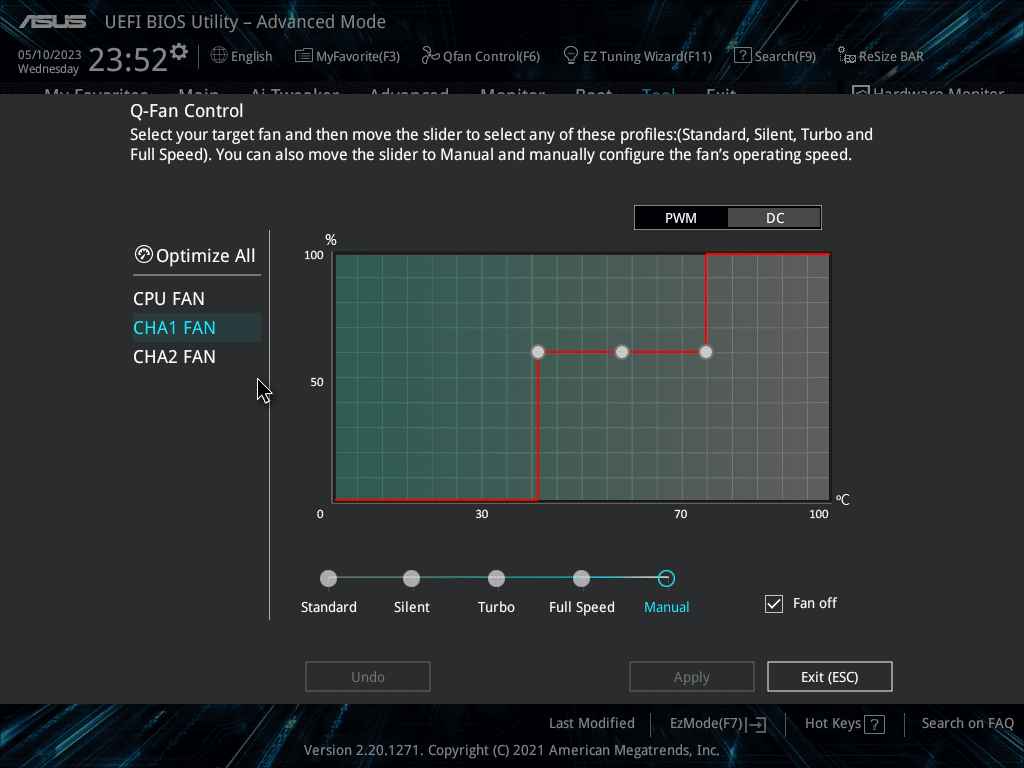Image resolution: width=1024 pixels, height=768 pixels.
Task: Uncheck the Fan off checkbox
Action: point(774,603)
